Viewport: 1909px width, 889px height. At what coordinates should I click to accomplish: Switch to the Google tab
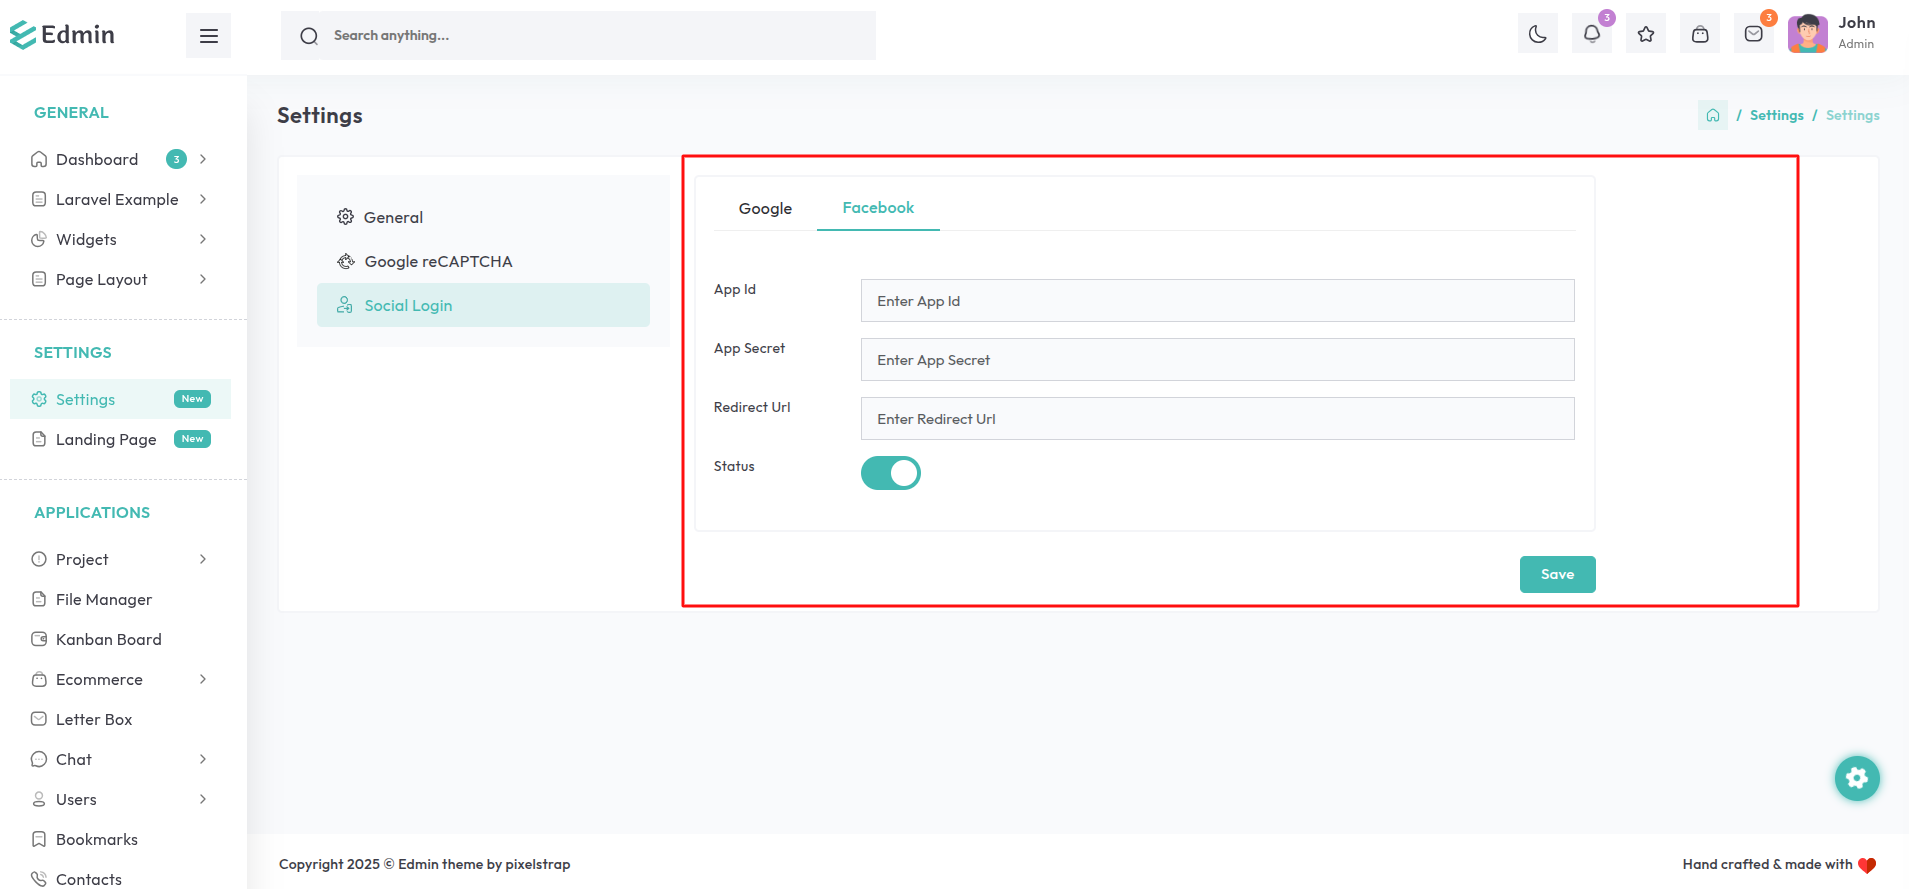[x=765, y=208]
